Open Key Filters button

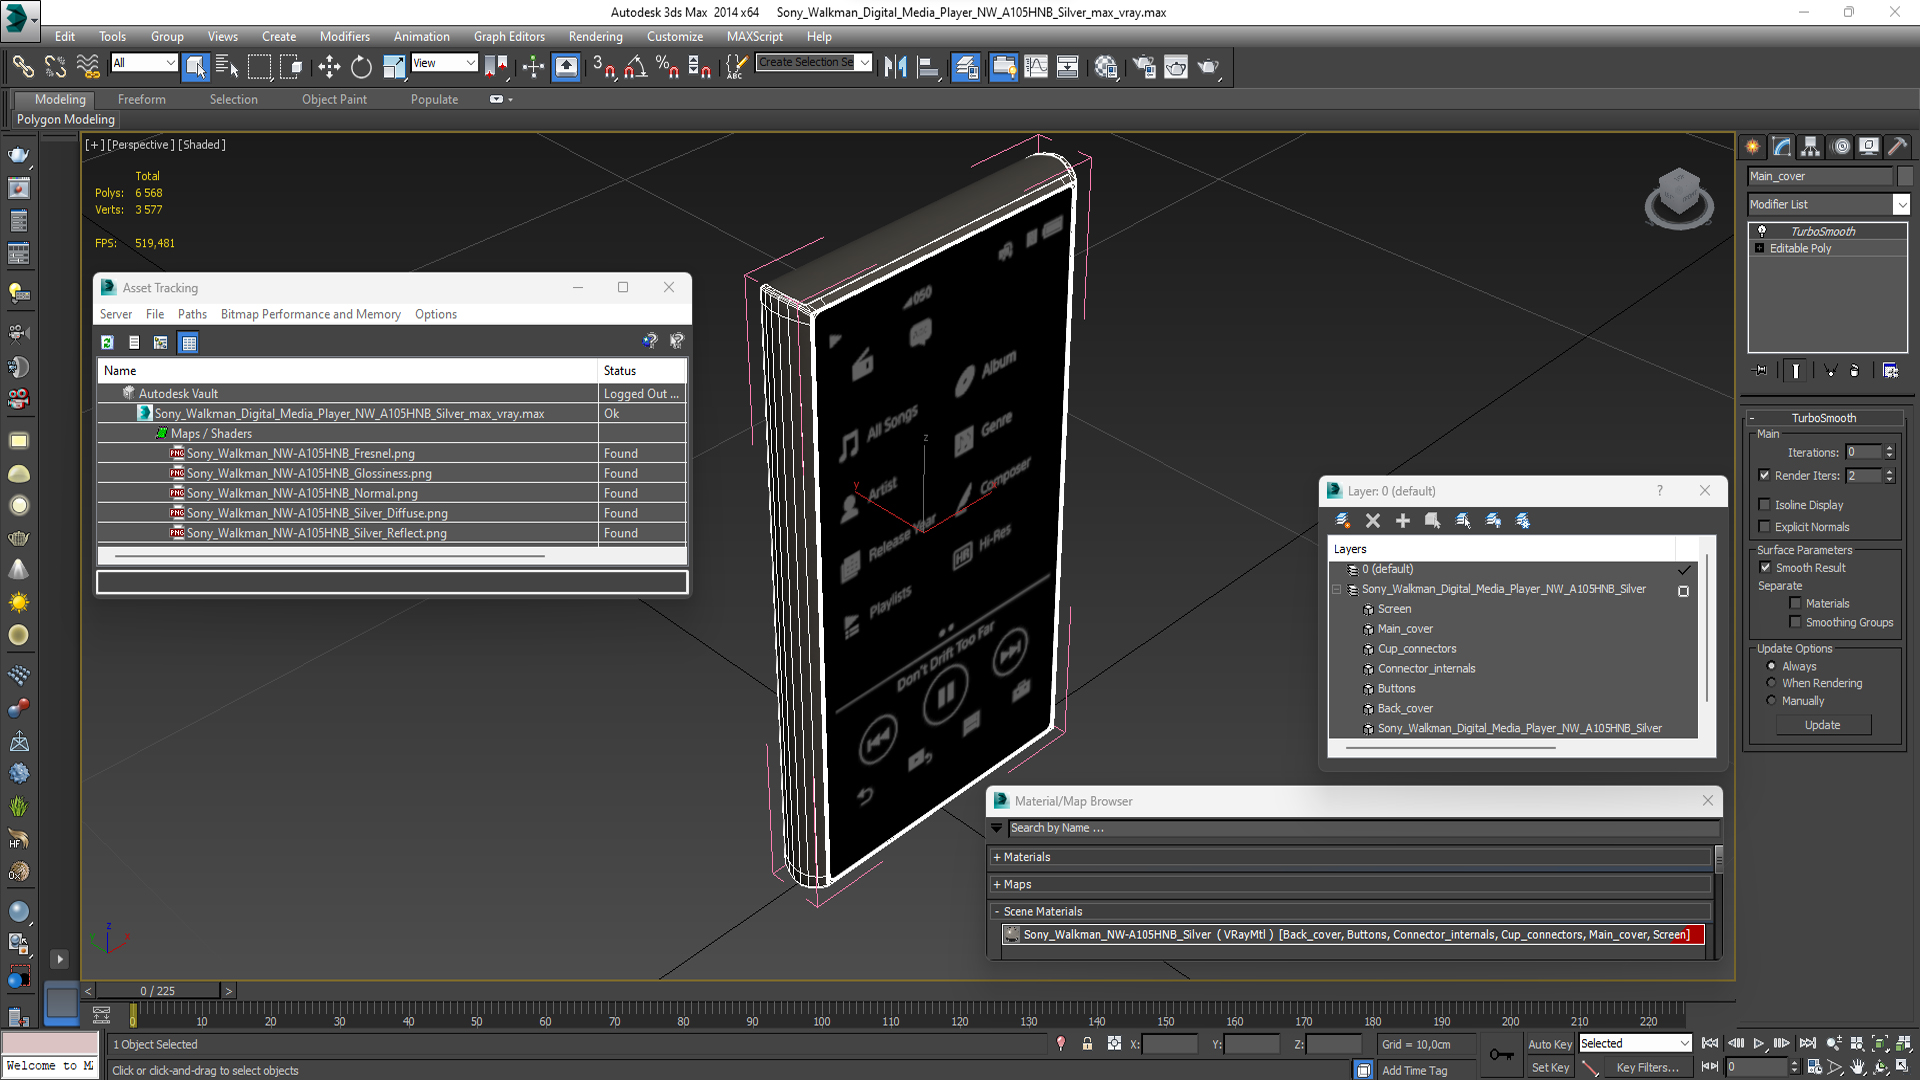pyautogui.click(x=1647, y=1068)
